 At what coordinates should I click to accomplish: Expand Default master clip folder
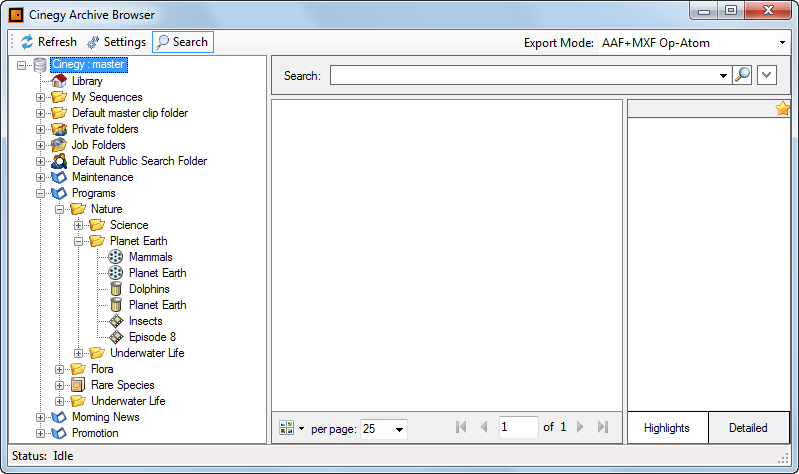pos(40,113)
